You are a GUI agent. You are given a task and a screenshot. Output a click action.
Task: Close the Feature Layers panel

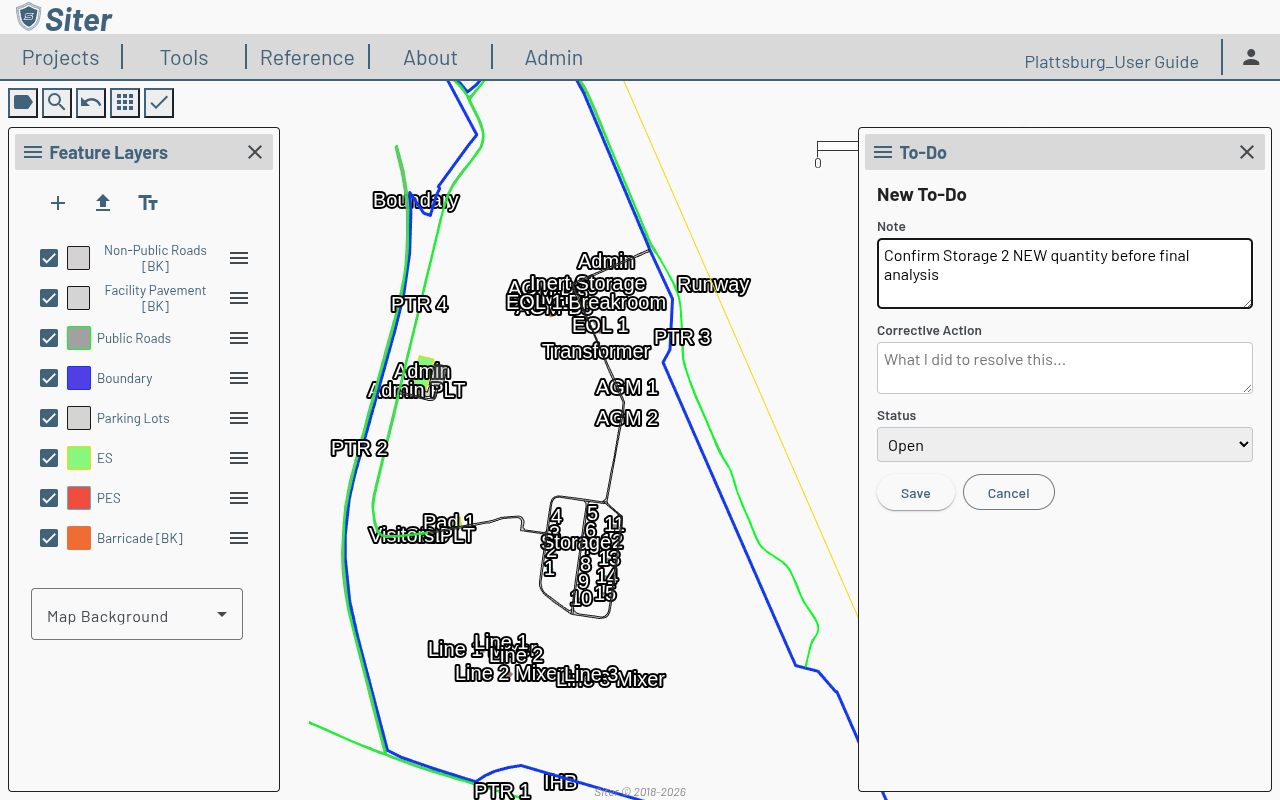click(255, 152)
